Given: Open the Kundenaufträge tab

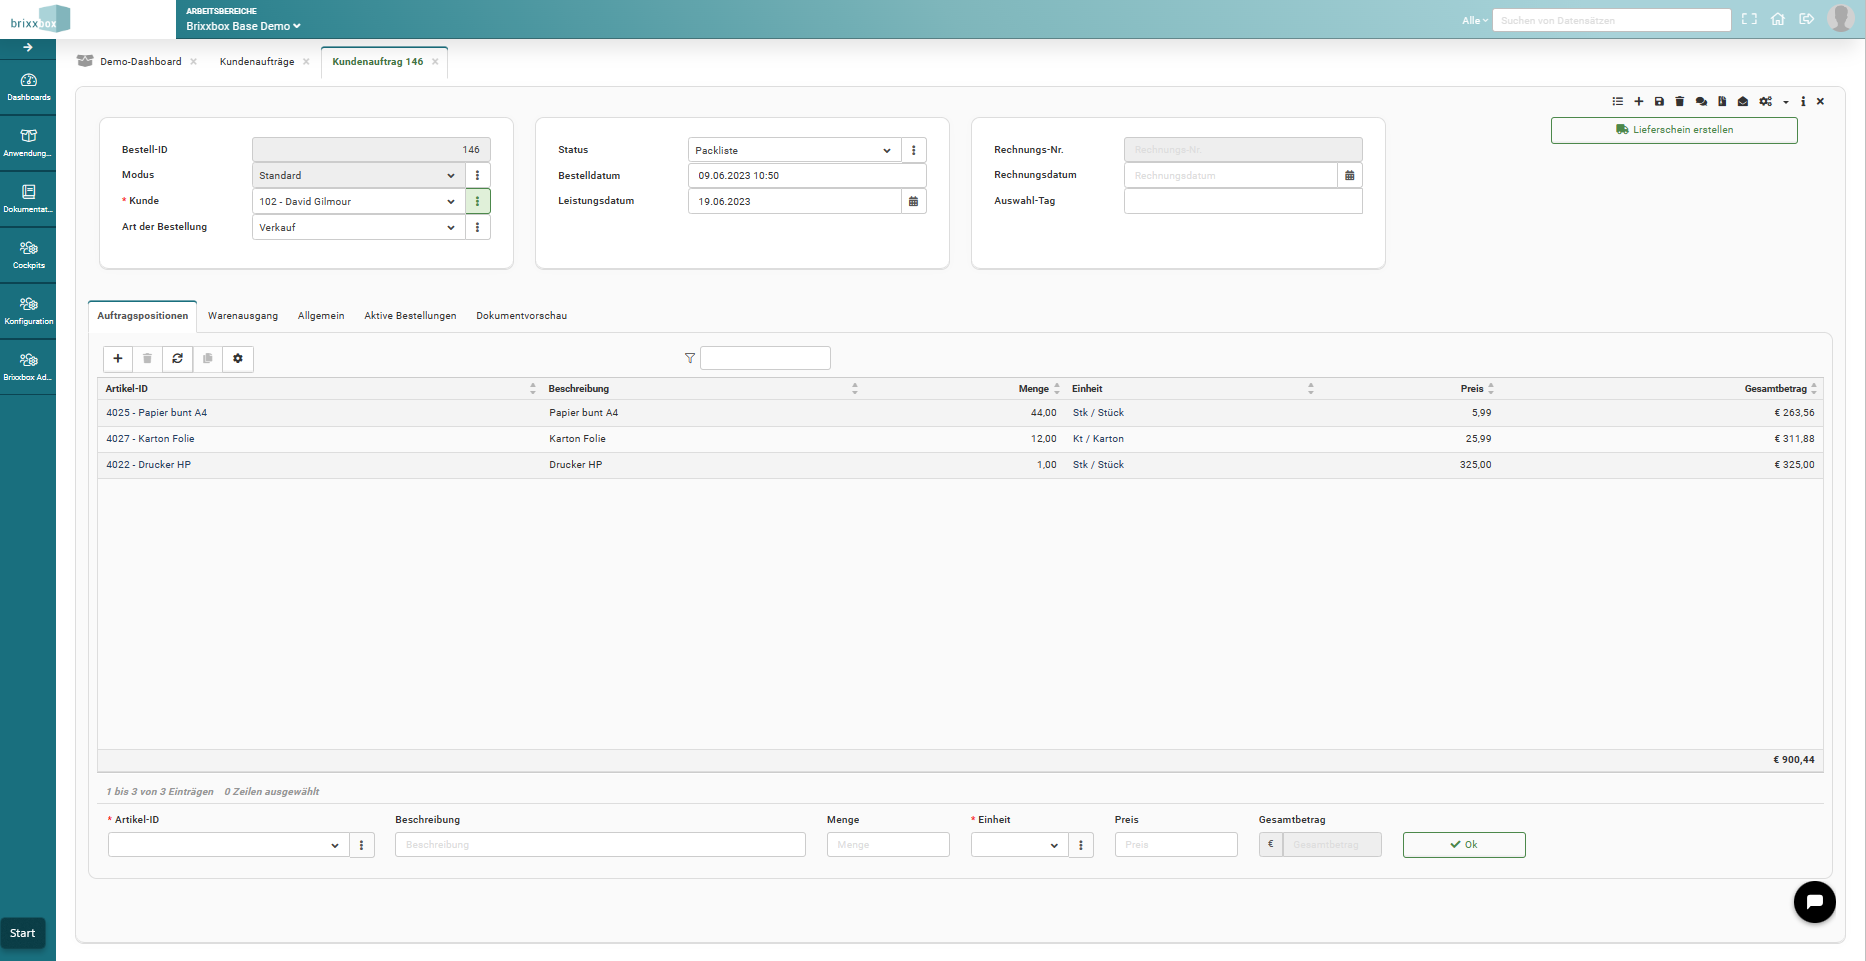Looking at the screenshot, I should [x=257, y=62].
